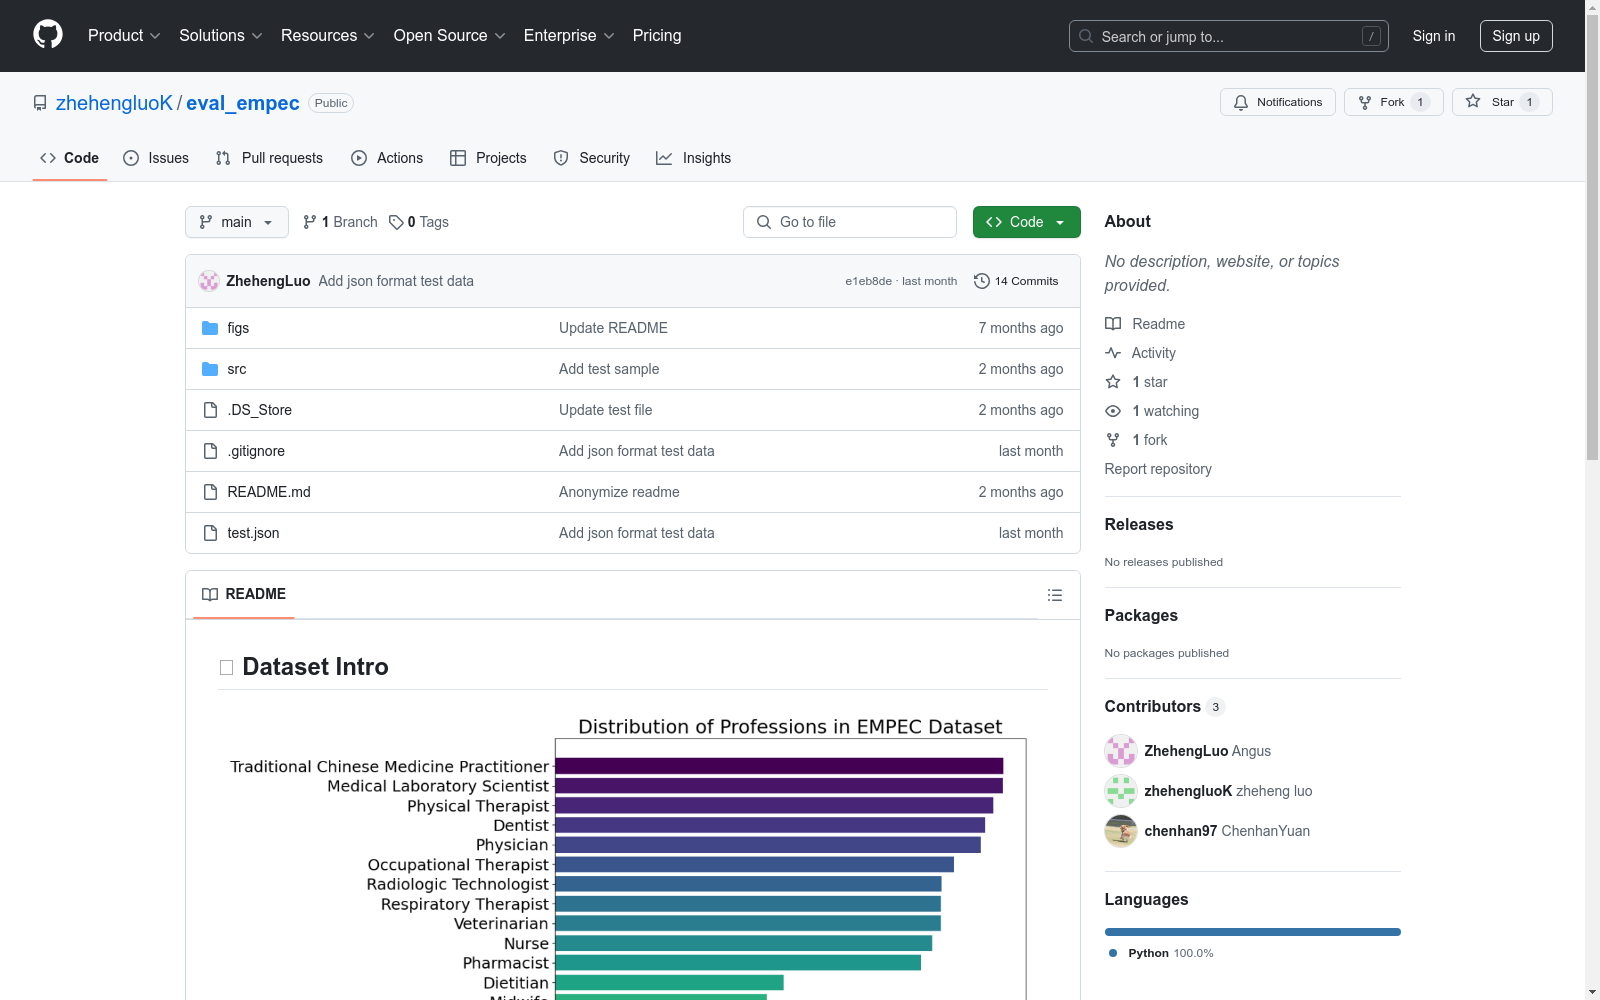Open chenhan97 contributor avatar
Viewport: 1600px width, 1000px height.
click(x=1121, y=831)
